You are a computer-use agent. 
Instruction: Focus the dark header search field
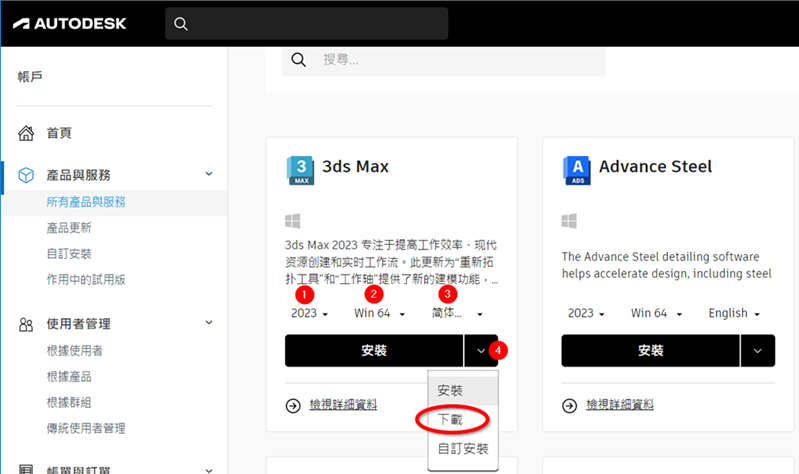[x=306, y=23]
